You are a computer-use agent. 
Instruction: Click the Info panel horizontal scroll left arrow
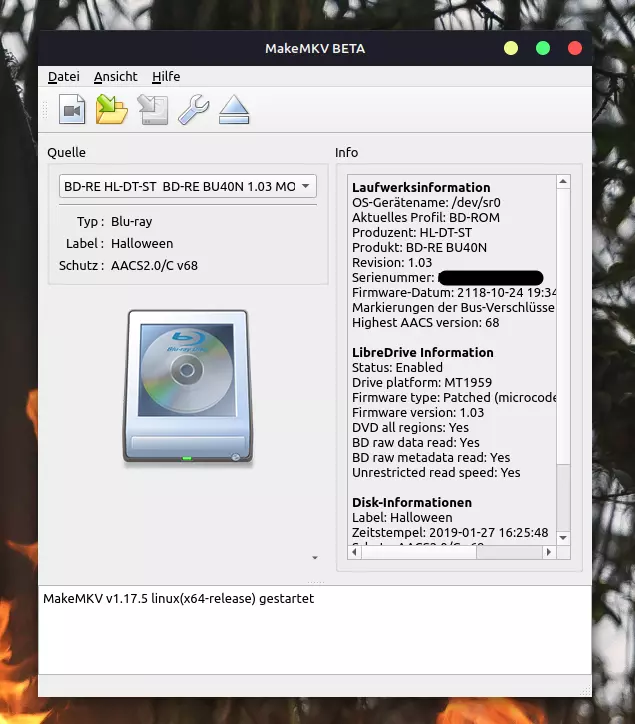354,552
